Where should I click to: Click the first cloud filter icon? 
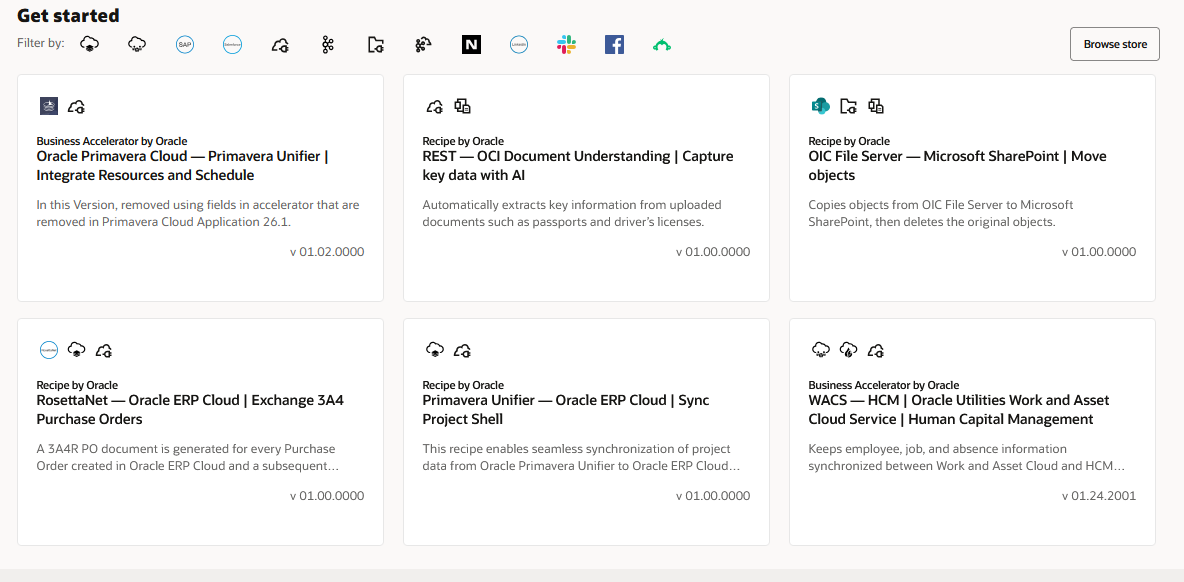(89, 45)
